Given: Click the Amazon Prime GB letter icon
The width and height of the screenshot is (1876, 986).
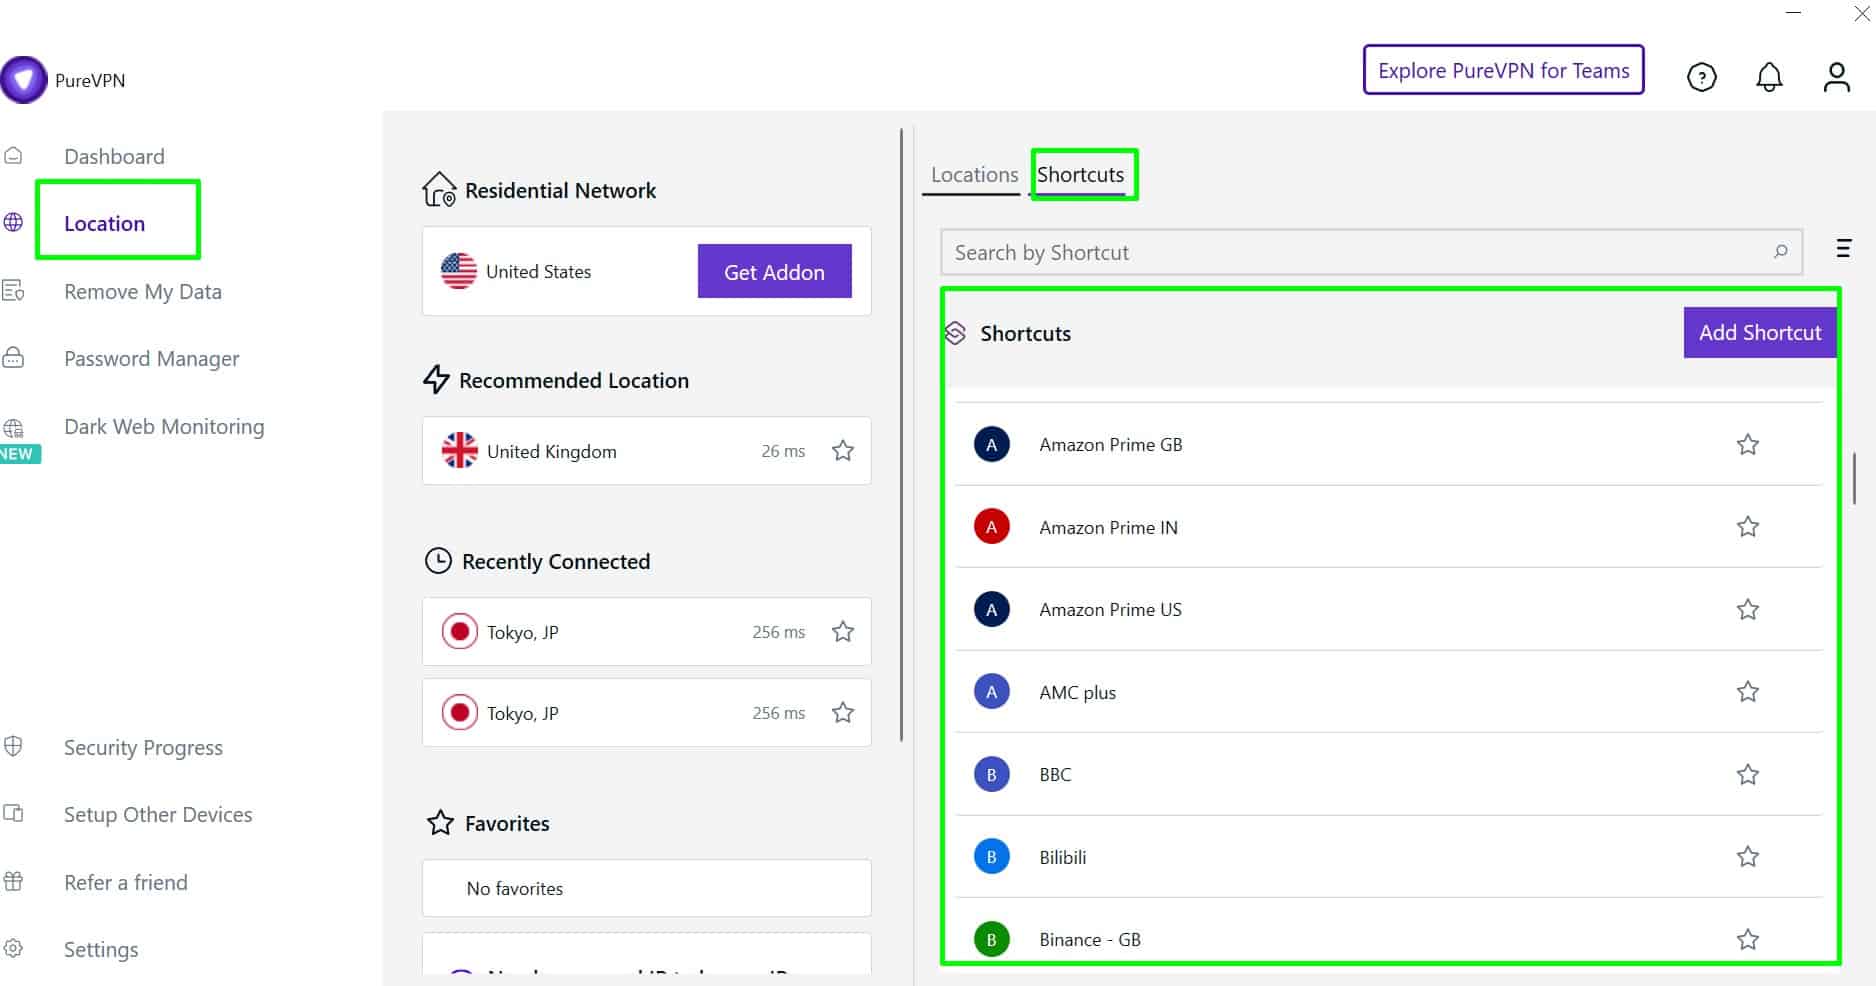Looking at the screenshot, I should point(991,444).
